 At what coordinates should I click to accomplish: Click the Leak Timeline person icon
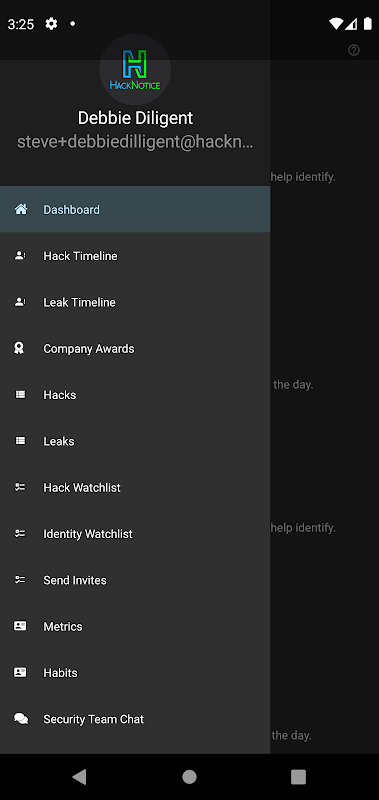20,302
